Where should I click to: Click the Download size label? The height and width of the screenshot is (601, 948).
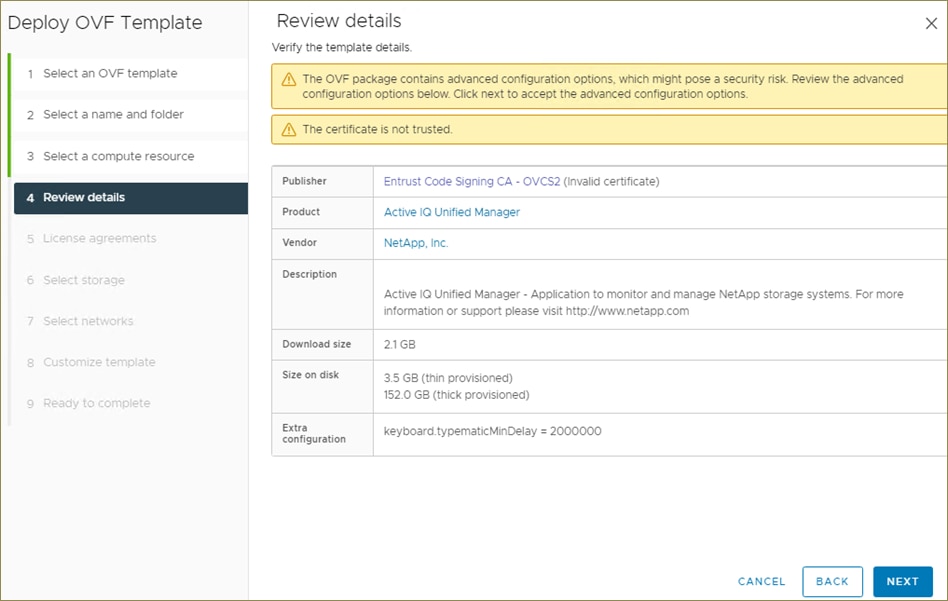click(316, 345)
